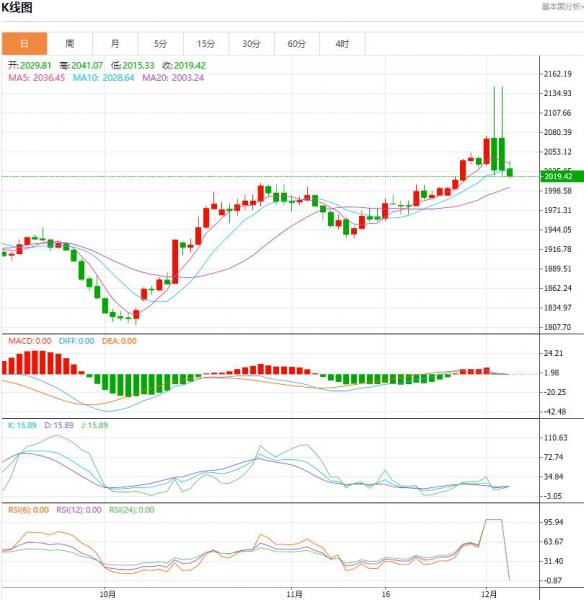Click the 12月 time axis marker
The image size is (584, 600).
pyautogui.click(x=489, y=594)
